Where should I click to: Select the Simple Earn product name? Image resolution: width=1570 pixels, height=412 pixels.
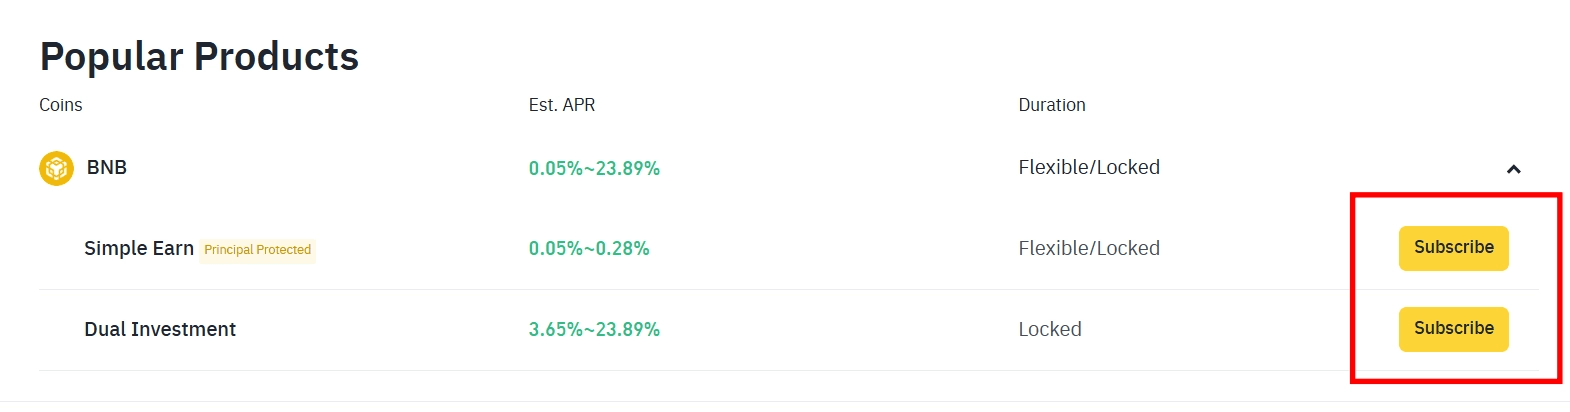139,248
